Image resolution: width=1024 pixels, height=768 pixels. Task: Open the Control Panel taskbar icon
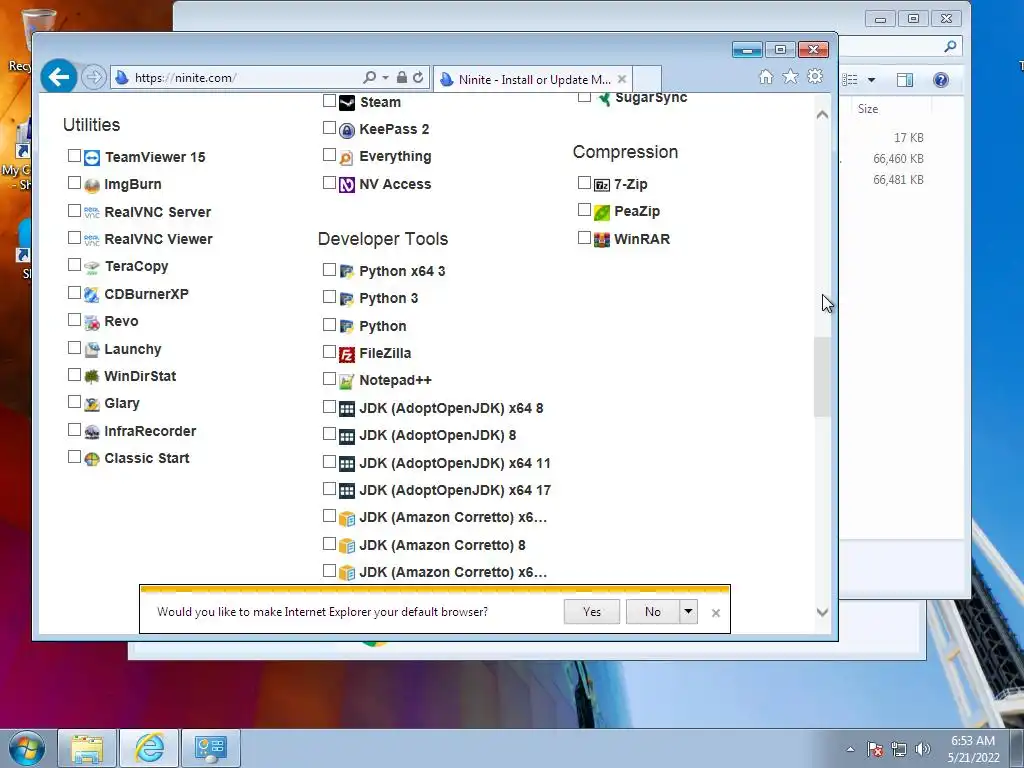tap(211, 748)
